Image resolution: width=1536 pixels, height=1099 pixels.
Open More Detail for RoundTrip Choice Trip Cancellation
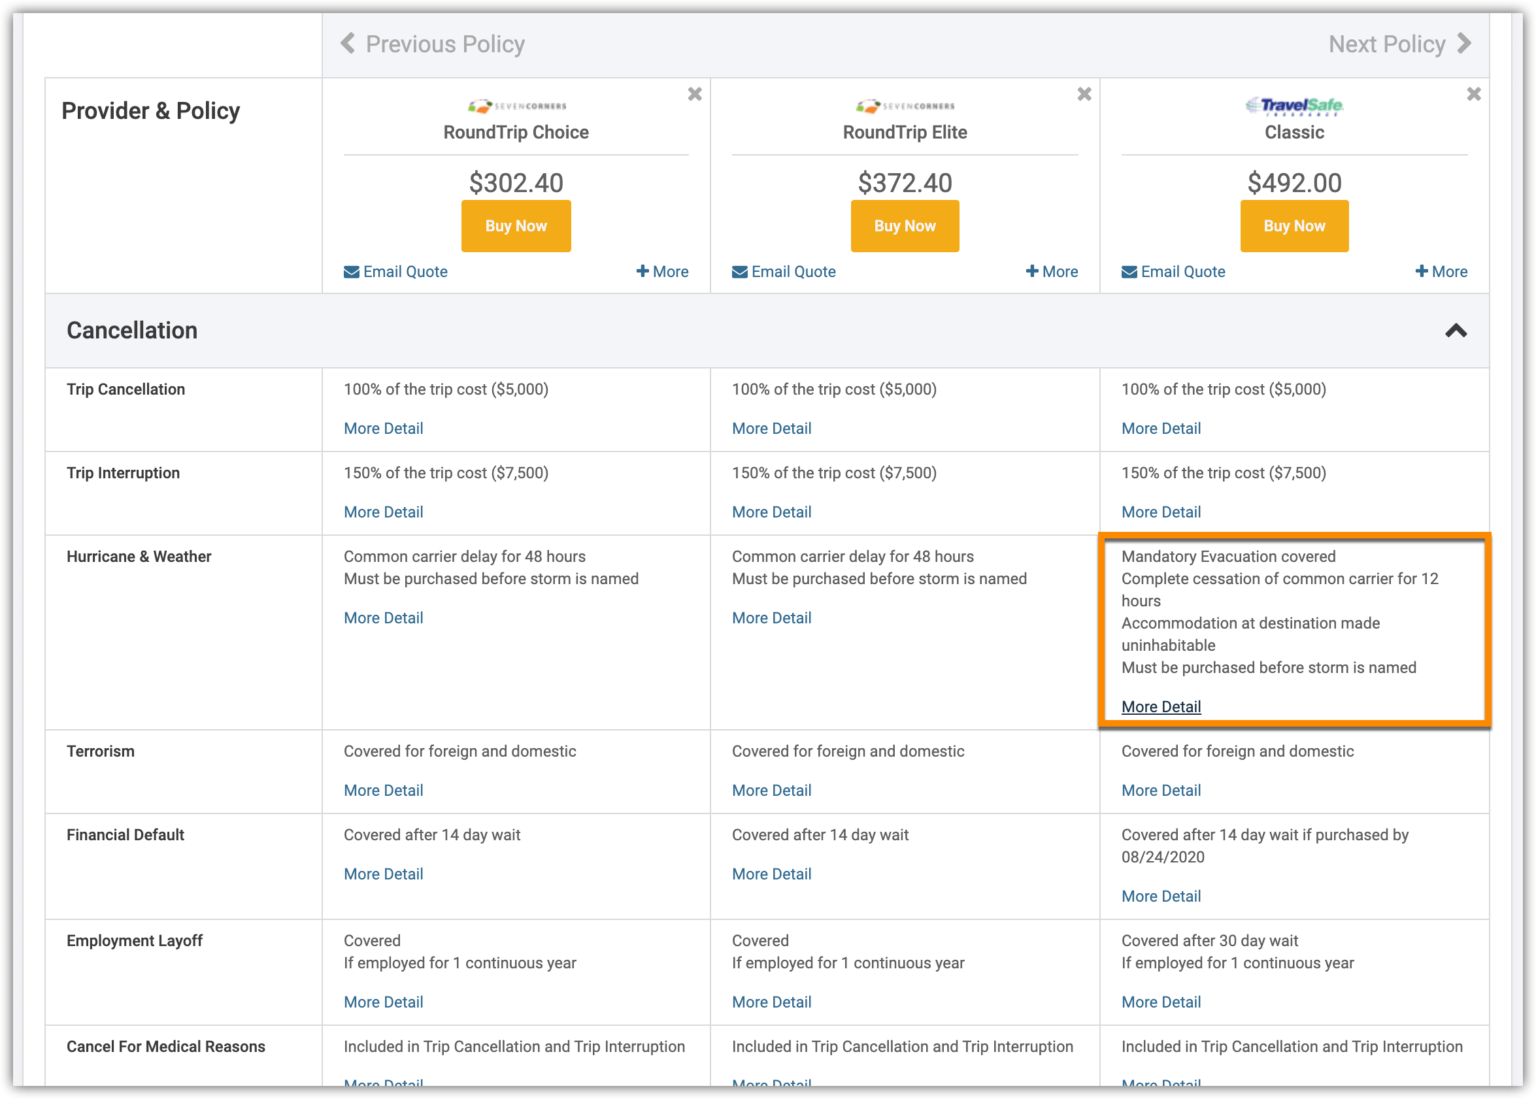[x=384, y=429]
